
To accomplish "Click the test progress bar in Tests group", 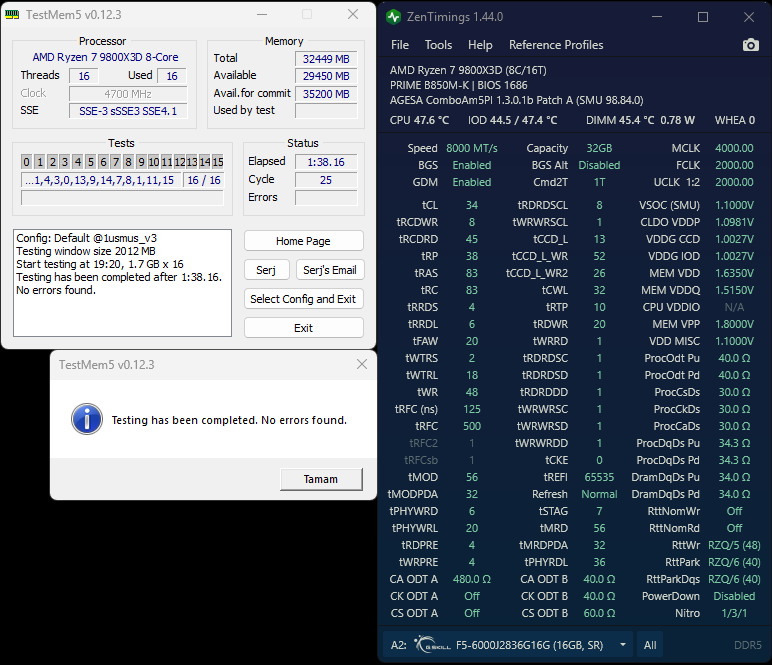I will click(x=122, y=198).
